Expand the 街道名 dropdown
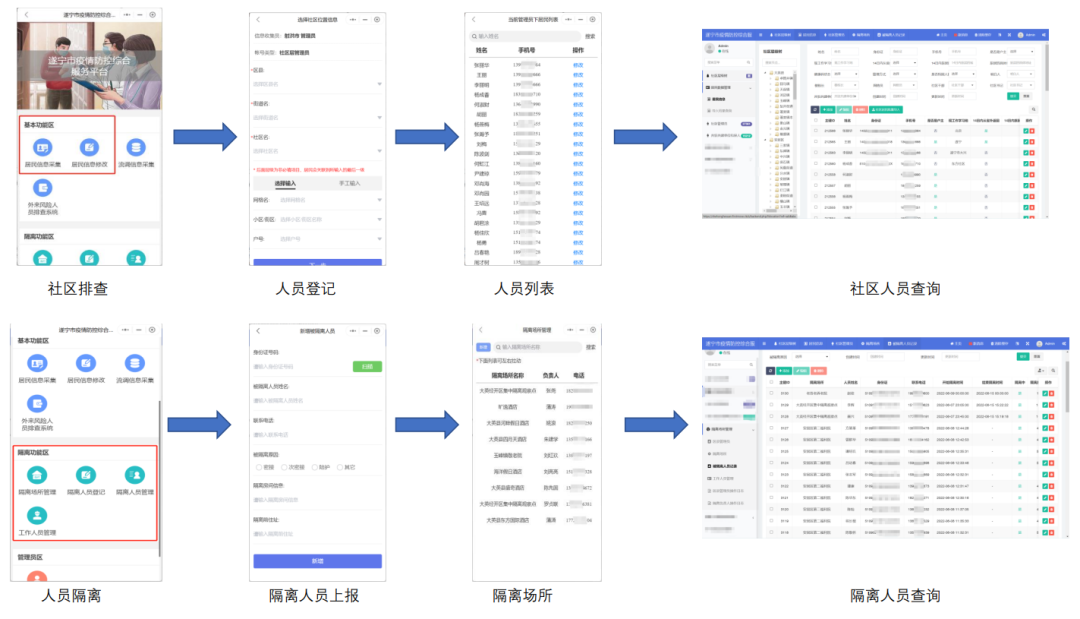The width and height of the screenshot is (1080, 619). pos(316,117)
